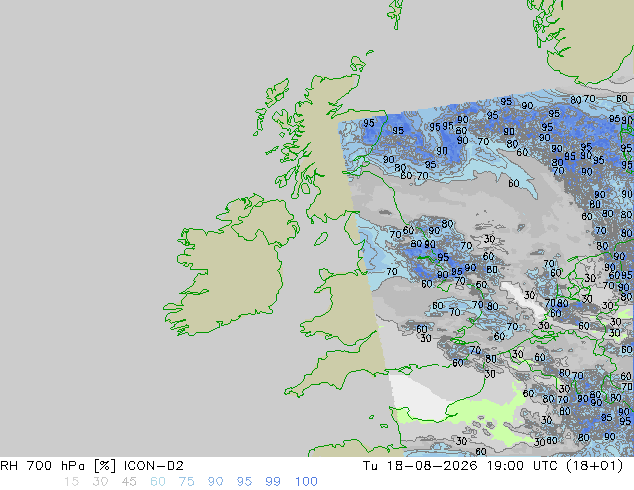The width and height of the screenshot is (634, 490).
Task: Click the "RH 700 hPa [%] ICON-D2" title
Action: tap(92, 466)
